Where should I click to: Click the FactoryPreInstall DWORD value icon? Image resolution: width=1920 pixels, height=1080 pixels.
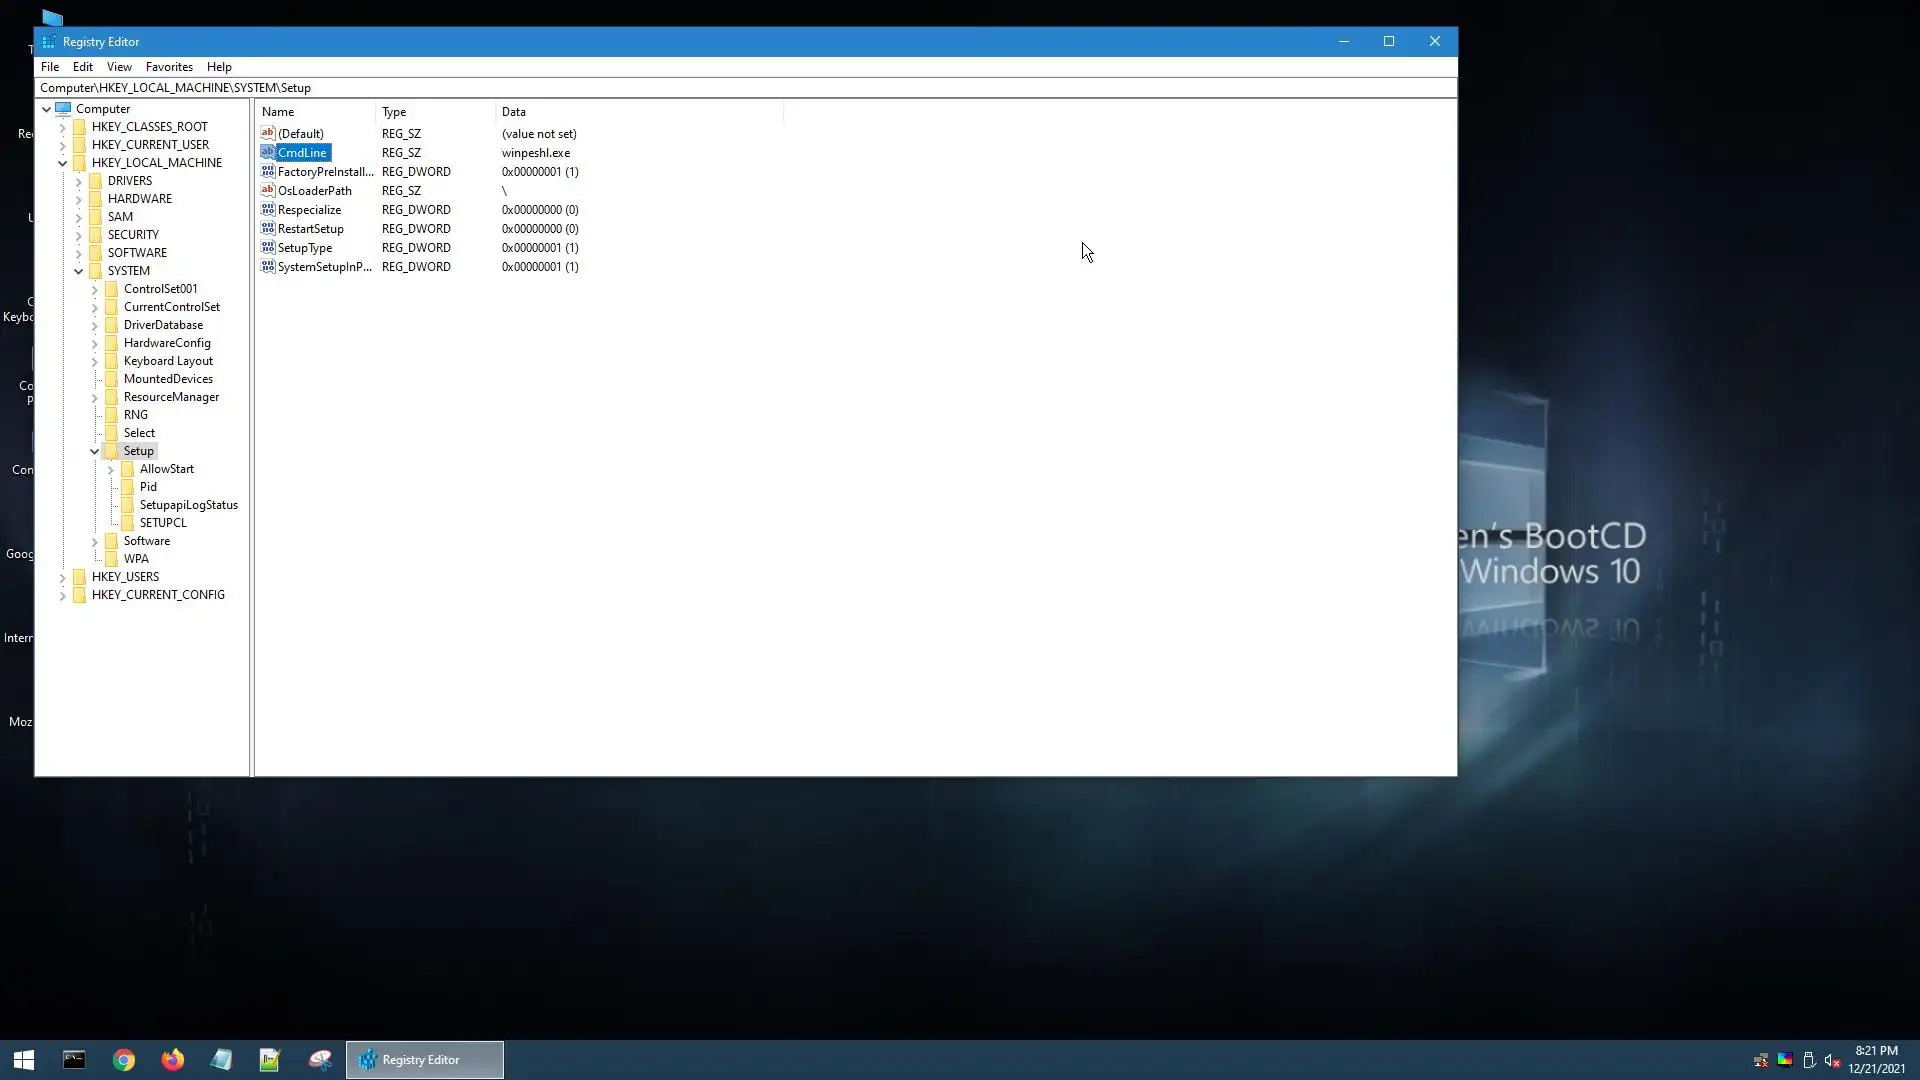[x=267, y=172]
